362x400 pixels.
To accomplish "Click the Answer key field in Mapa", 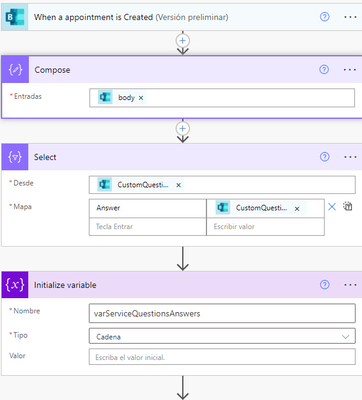I will pyautogui.click(x=148, y=208).
